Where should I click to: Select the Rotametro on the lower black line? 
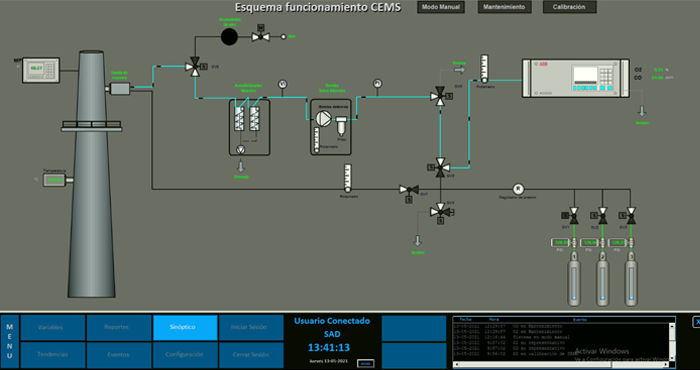point(348,179)
